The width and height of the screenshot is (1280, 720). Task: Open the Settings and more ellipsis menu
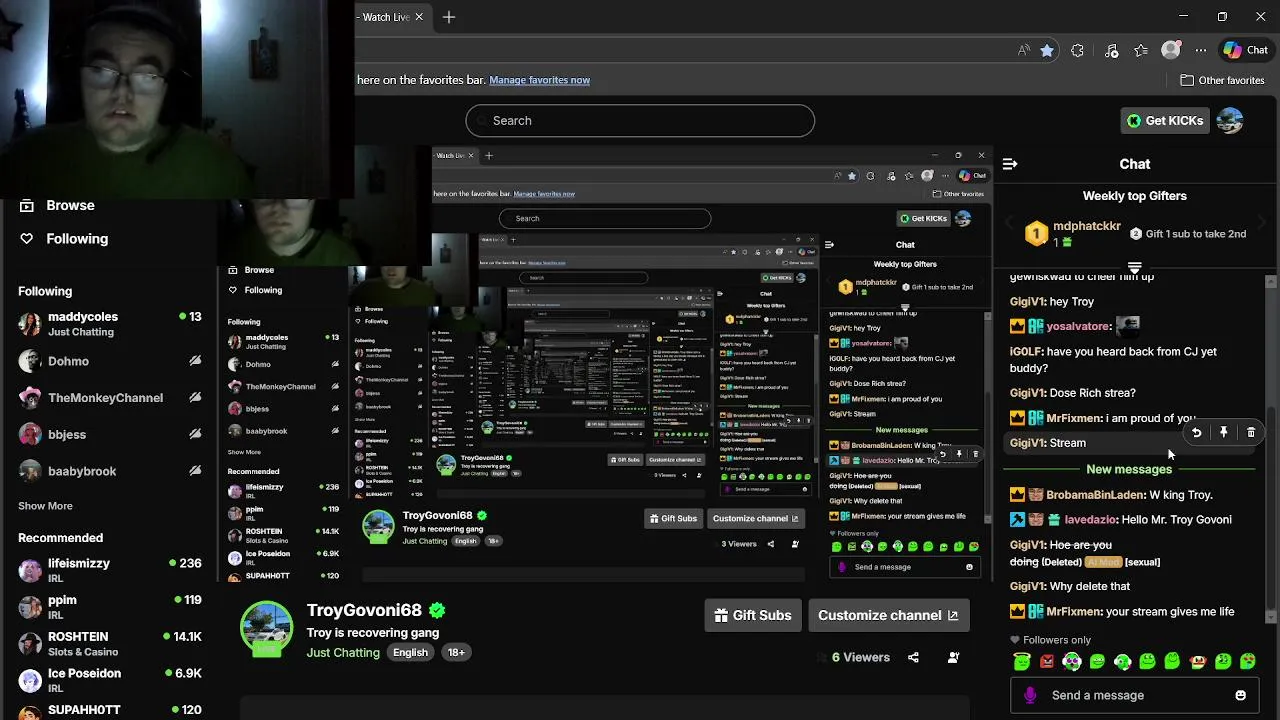point(1201,50)
